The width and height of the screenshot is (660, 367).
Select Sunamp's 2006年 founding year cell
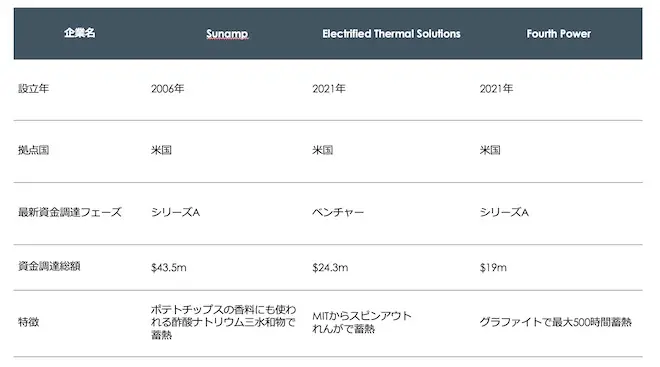168,88
